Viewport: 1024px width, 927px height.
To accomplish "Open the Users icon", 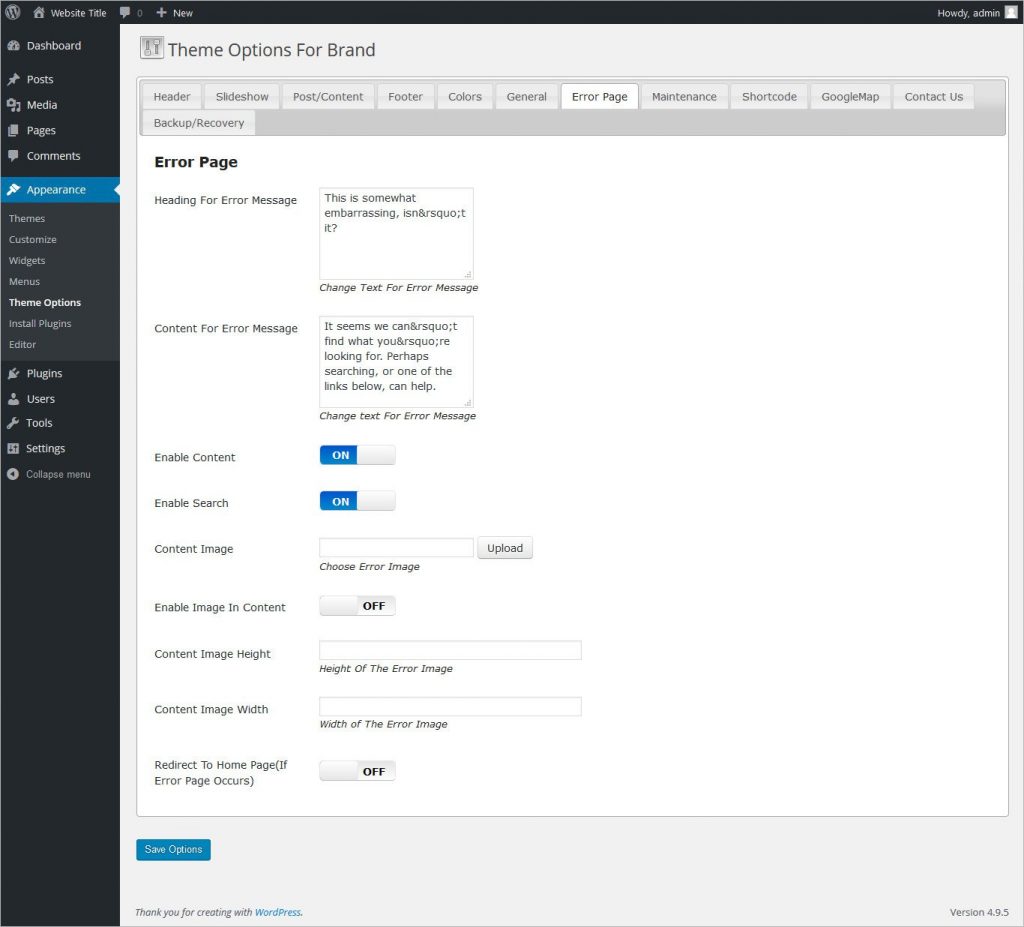I will (14, 398).
